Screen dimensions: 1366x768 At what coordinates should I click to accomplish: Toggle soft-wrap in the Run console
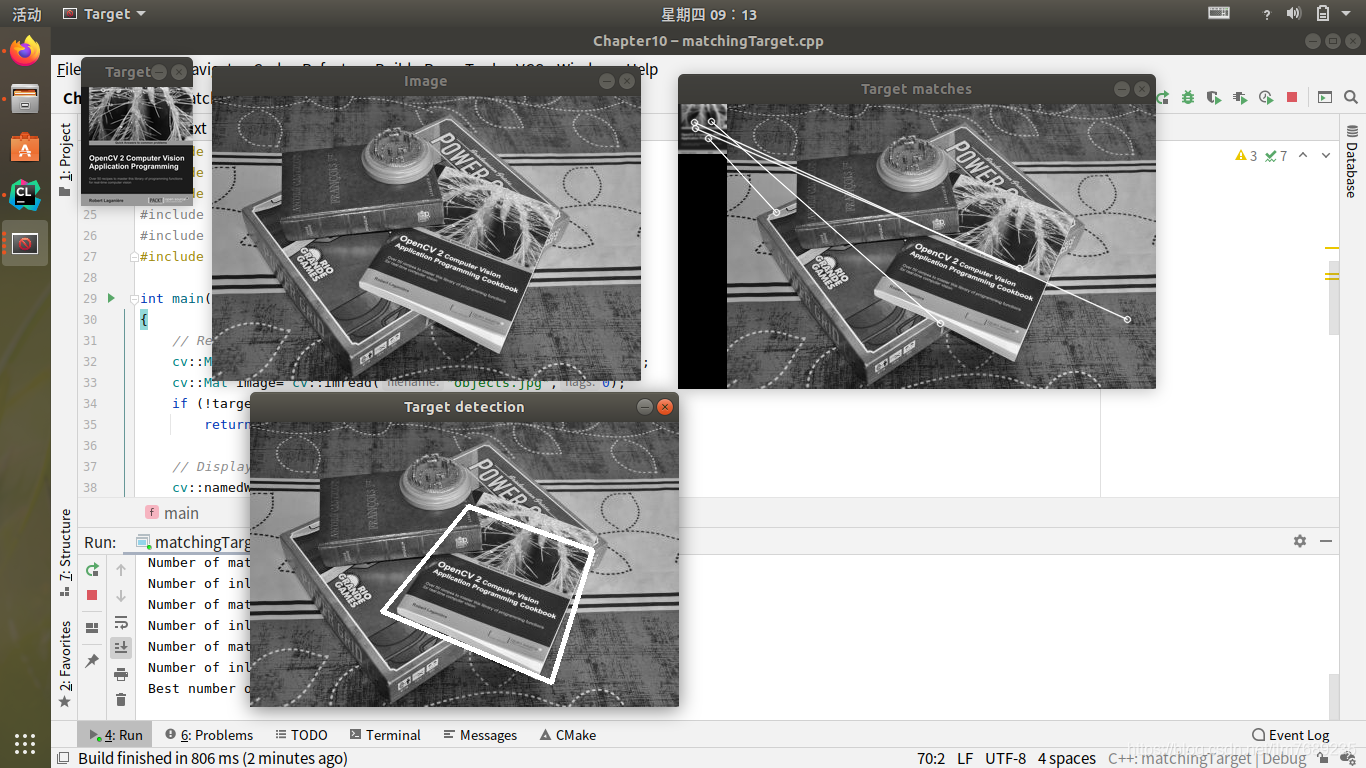click(x=121, y=622)
